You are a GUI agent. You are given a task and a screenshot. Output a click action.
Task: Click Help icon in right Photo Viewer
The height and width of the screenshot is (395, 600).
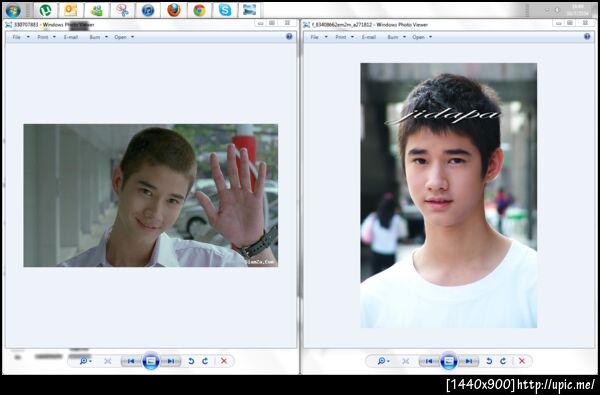click(587, 36)
